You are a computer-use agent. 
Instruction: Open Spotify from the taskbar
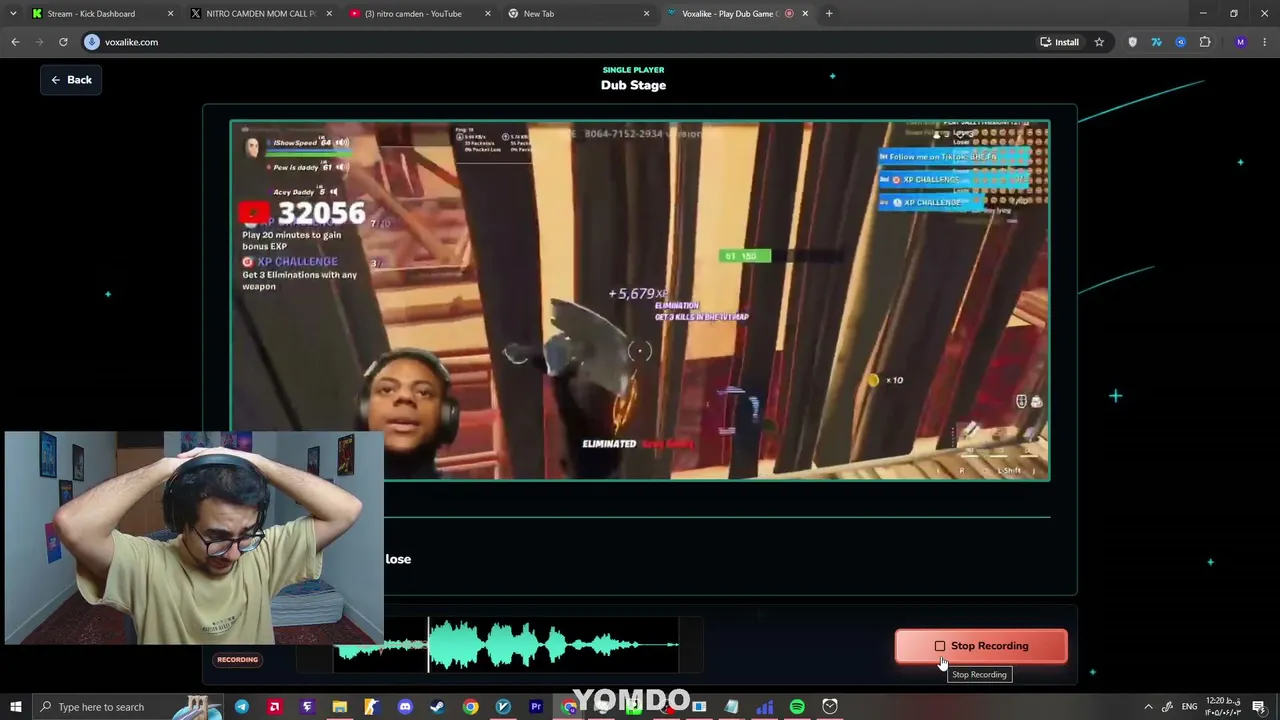pos(797,707)
